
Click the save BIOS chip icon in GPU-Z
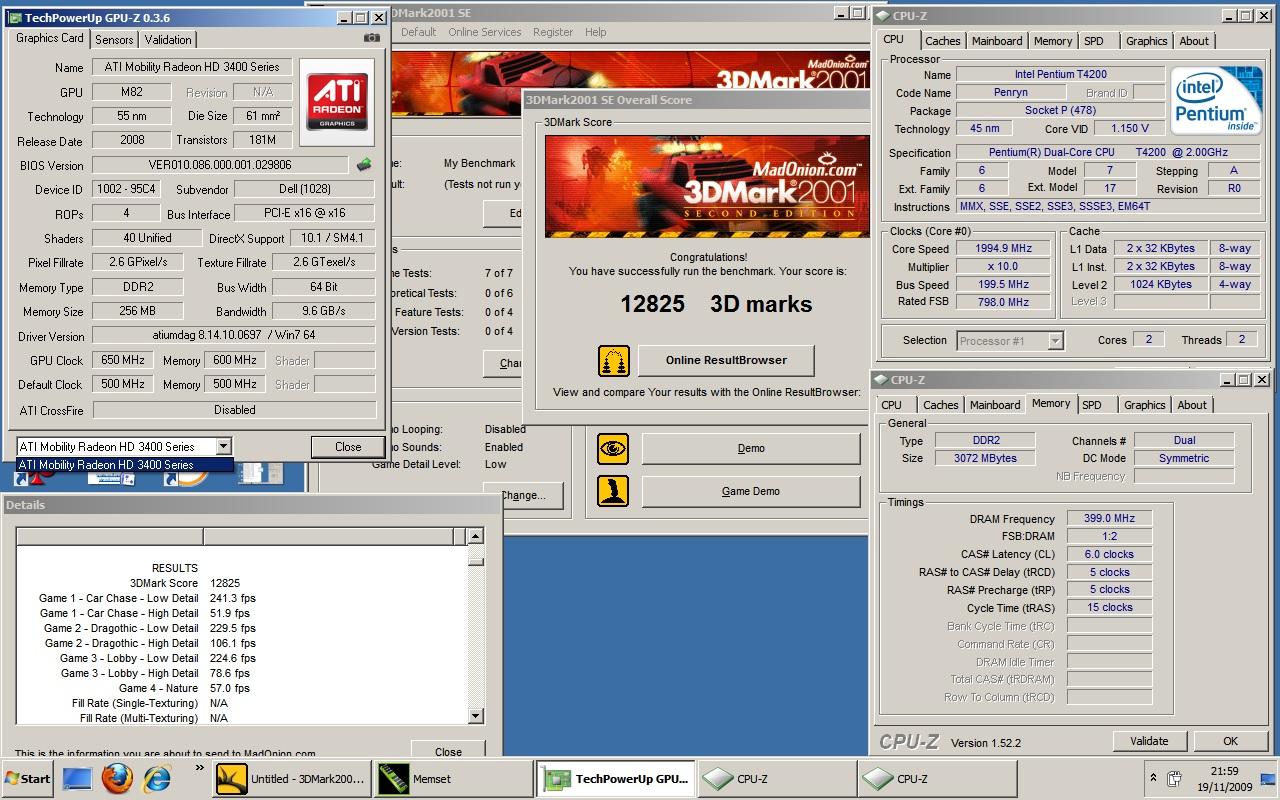(364, 165)
